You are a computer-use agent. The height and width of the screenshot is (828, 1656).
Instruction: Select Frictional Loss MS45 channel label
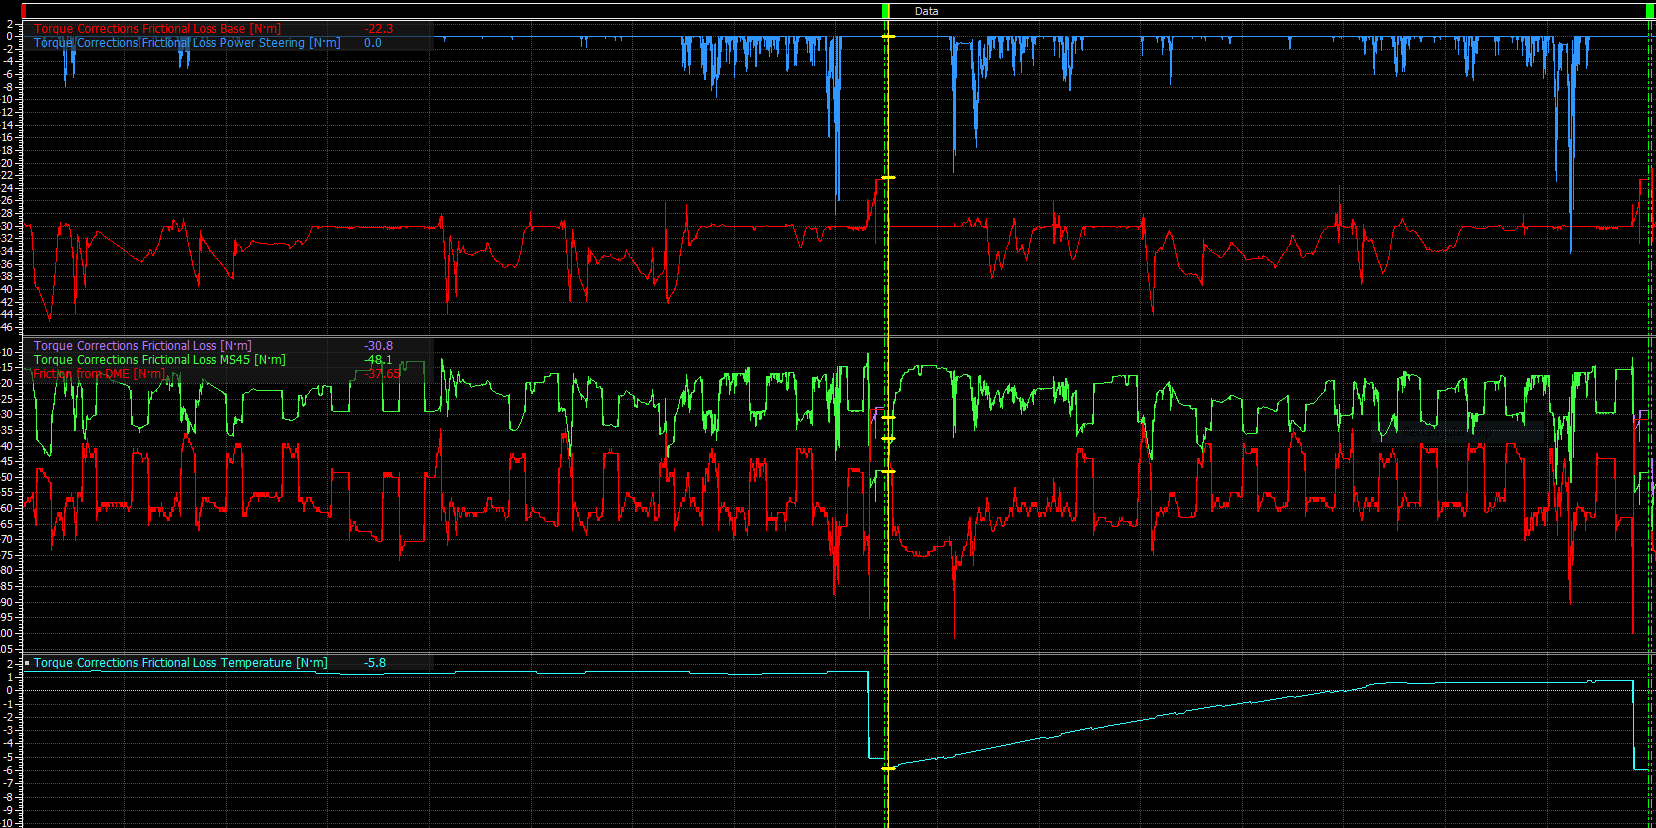pyautogui.click(x=159, y=360)
